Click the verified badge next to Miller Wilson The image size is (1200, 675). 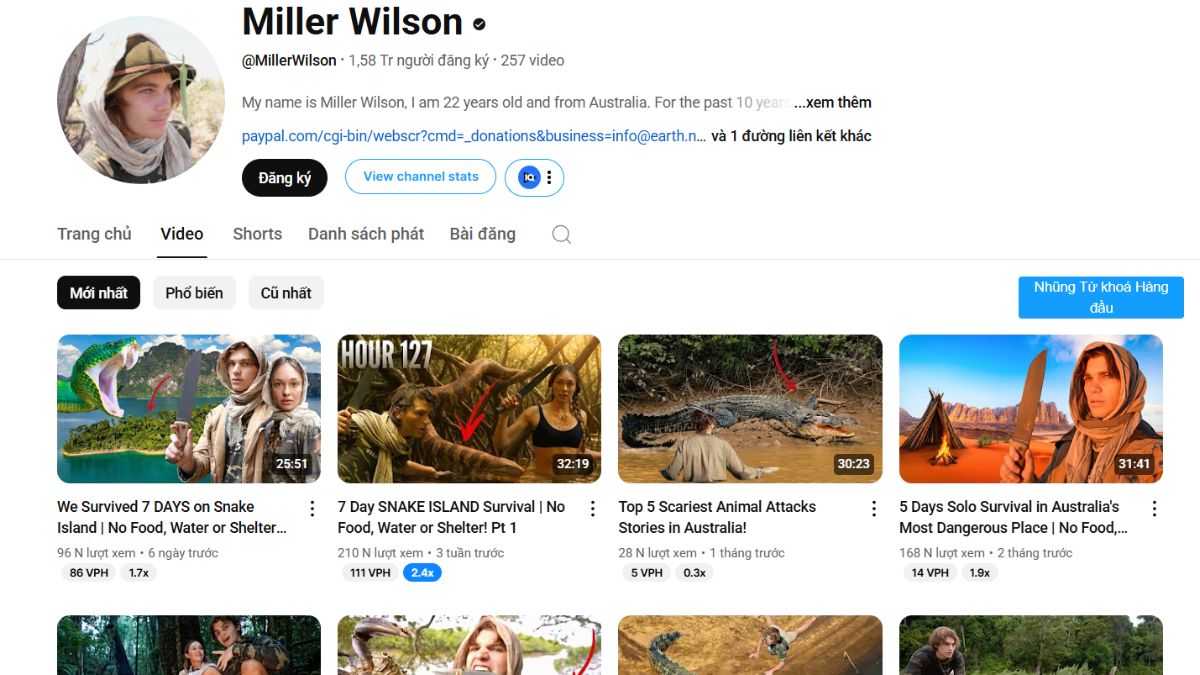pos(480,24)
